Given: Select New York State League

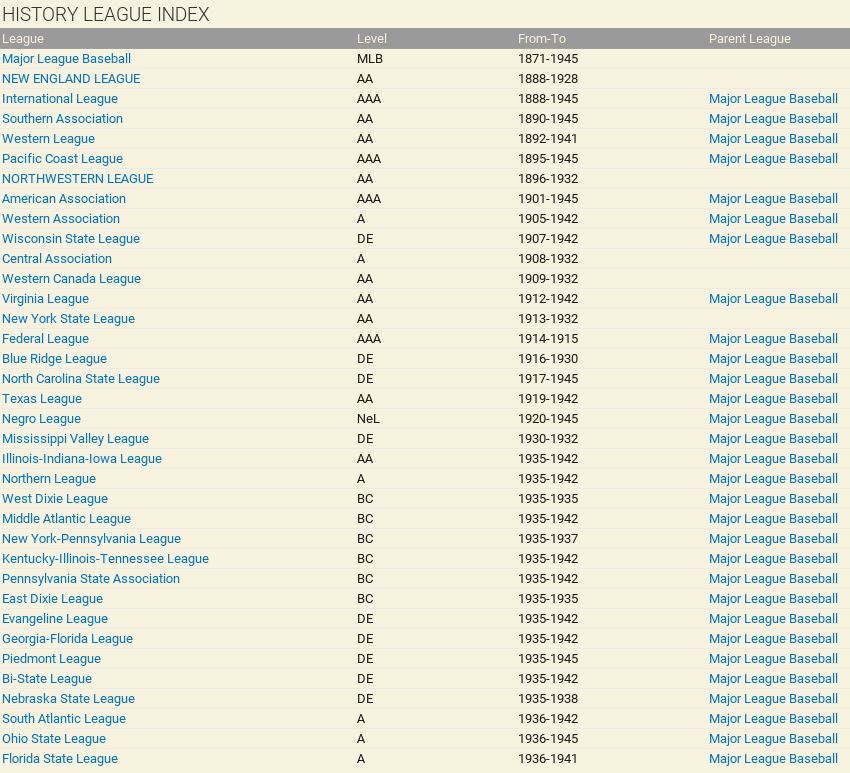Looking at the screenshot, I should point(68,319).
